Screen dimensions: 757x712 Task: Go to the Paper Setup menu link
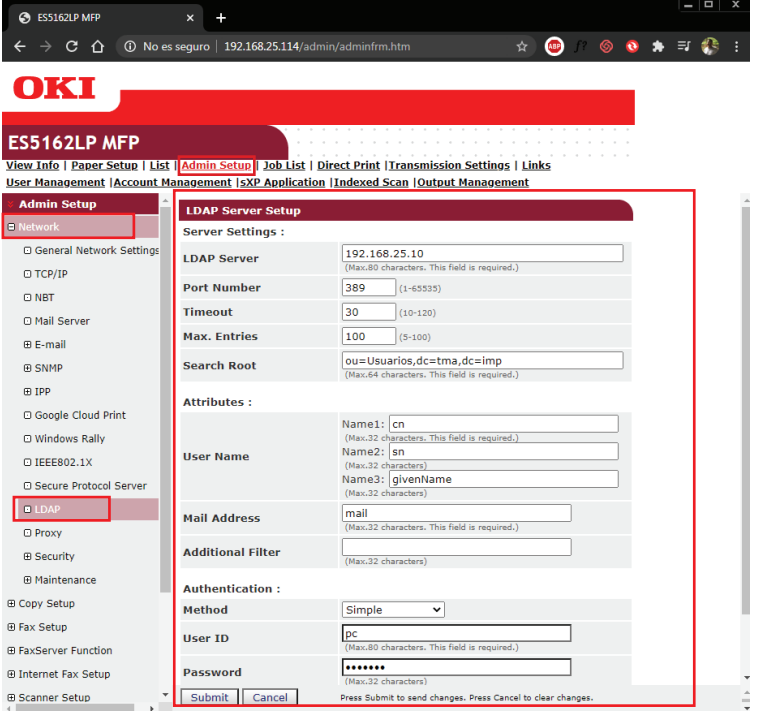point(104,166)
